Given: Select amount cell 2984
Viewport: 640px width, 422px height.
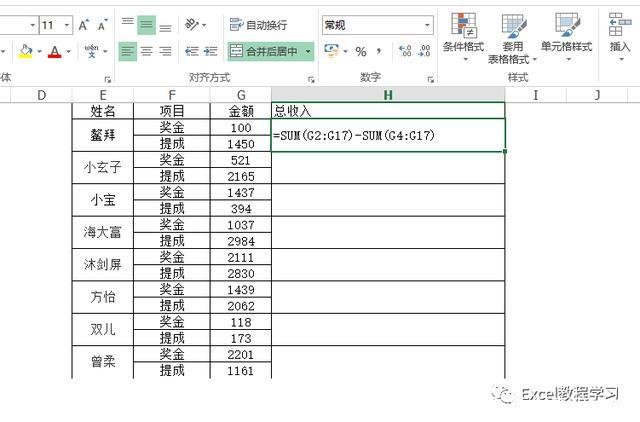Looking at the screenshot, I should point(241,241).
